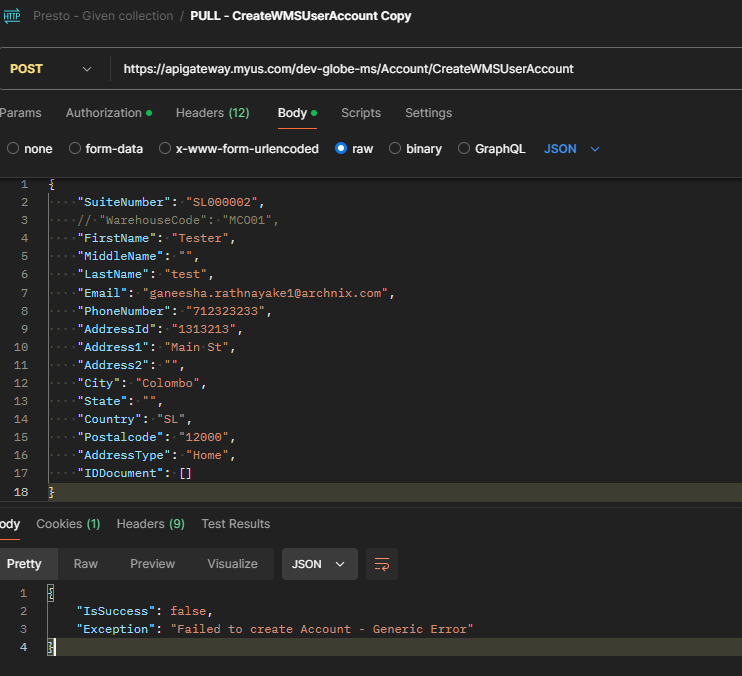Open the POST method dropdown
Image resolution: width=742 pixels, height=676 pixels.
pyautogui.click(x=50, y=69)
